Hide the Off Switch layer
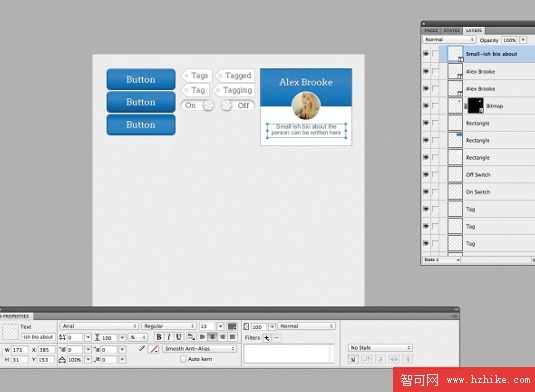This screenshot has width=535, height=392. pyautogui.click(x=426, y=175)
